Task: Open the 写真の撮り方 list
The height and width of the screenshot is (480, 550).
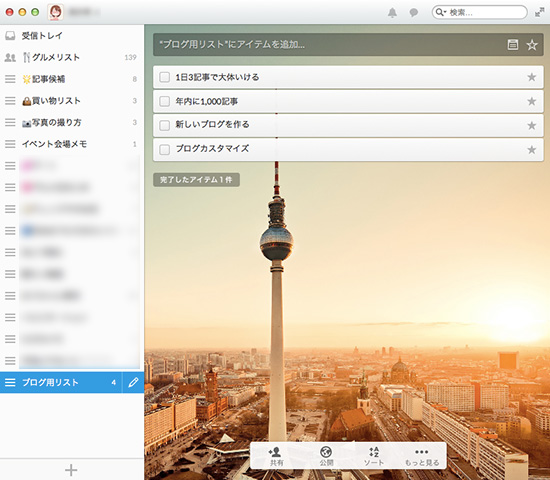Action: click(72, 122)
